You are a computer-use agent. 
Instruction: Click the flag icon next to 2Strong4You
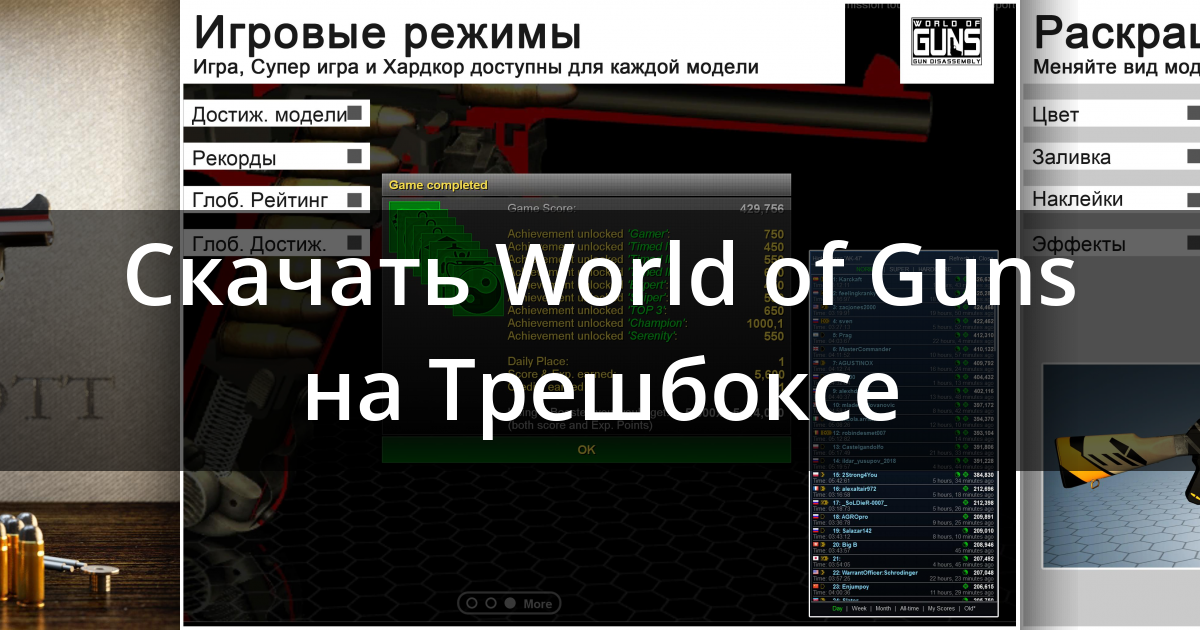816,475
